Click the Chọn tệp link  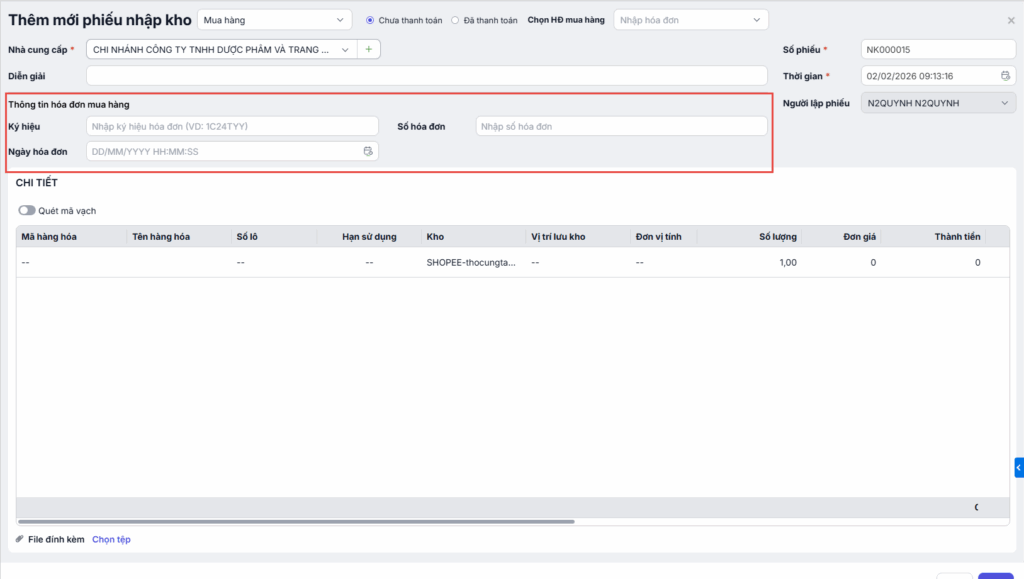click(x=111, y=539)
